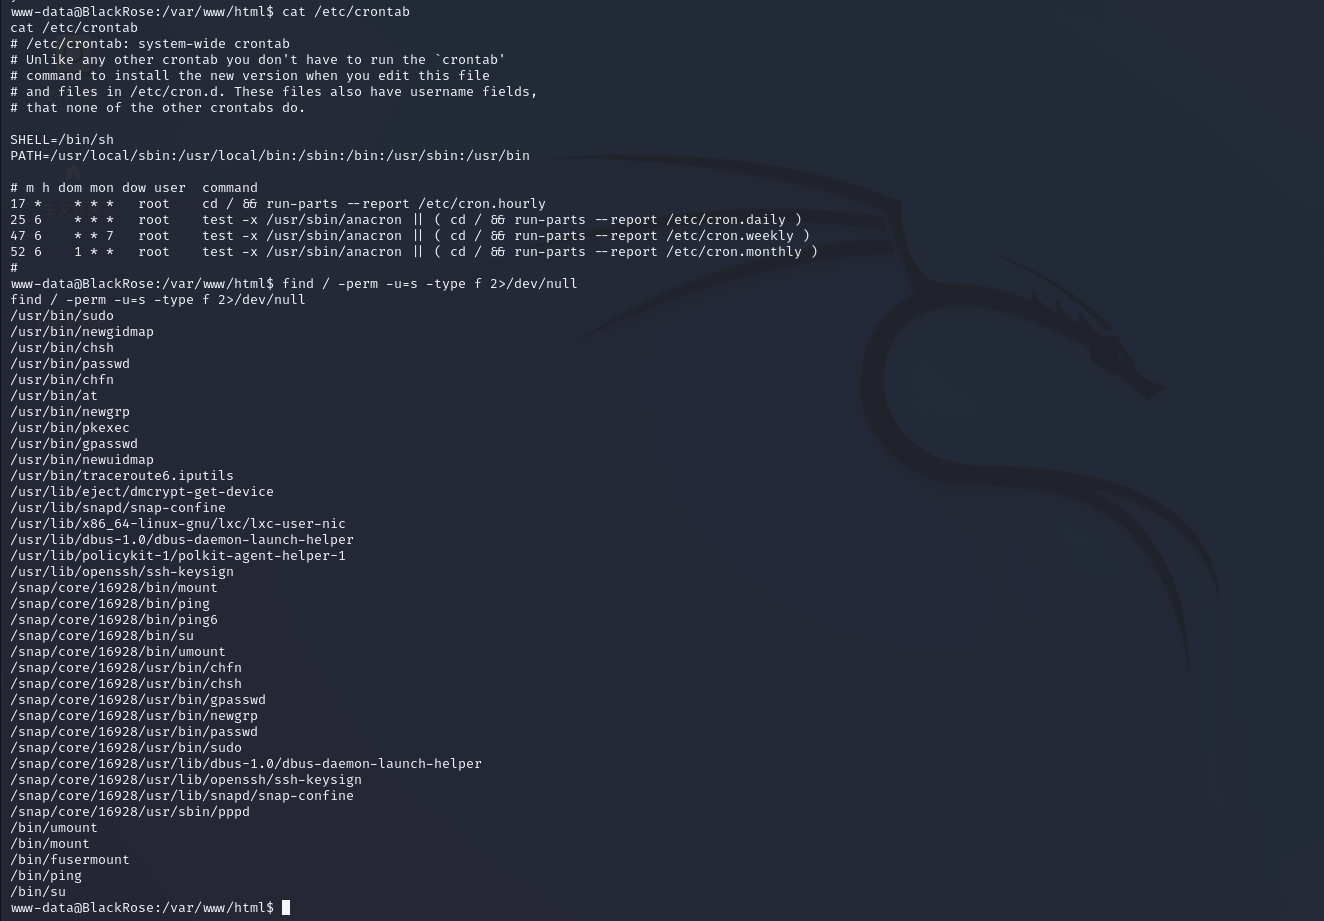Click the line '/snap/core/16928/bin/mount'

tap(114, 587)
